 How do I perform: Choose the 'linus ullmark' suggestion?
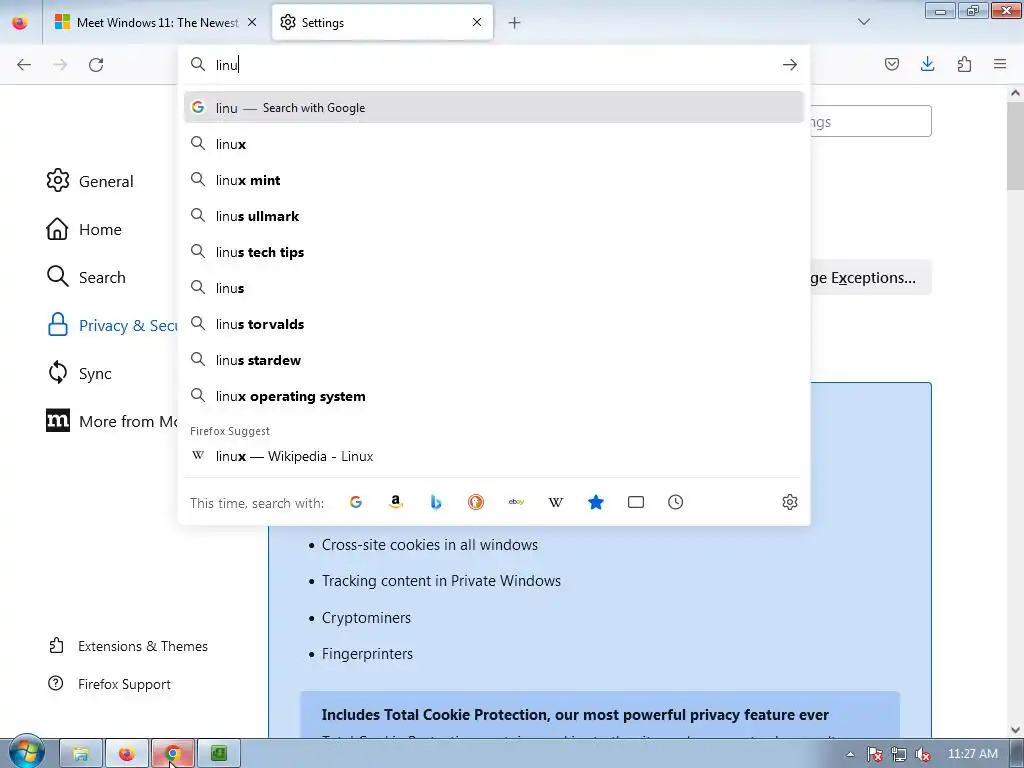pos(494,216)
